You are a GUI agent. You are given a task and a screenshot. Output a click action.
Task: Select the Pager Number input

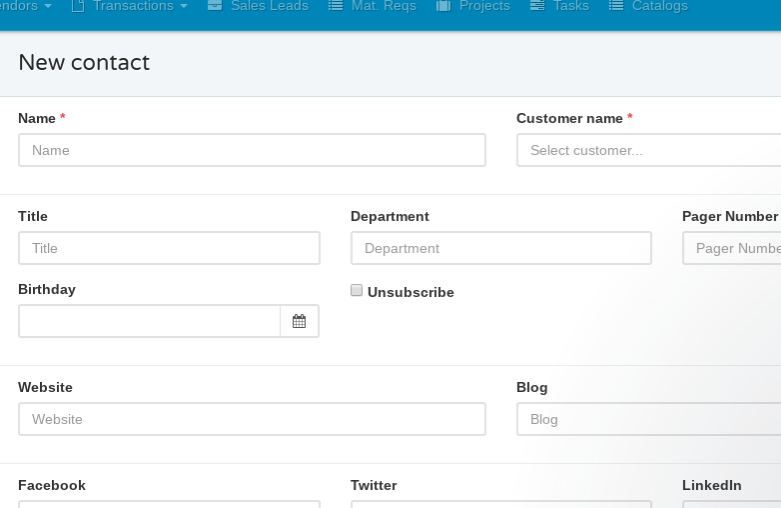coord(731,248)
